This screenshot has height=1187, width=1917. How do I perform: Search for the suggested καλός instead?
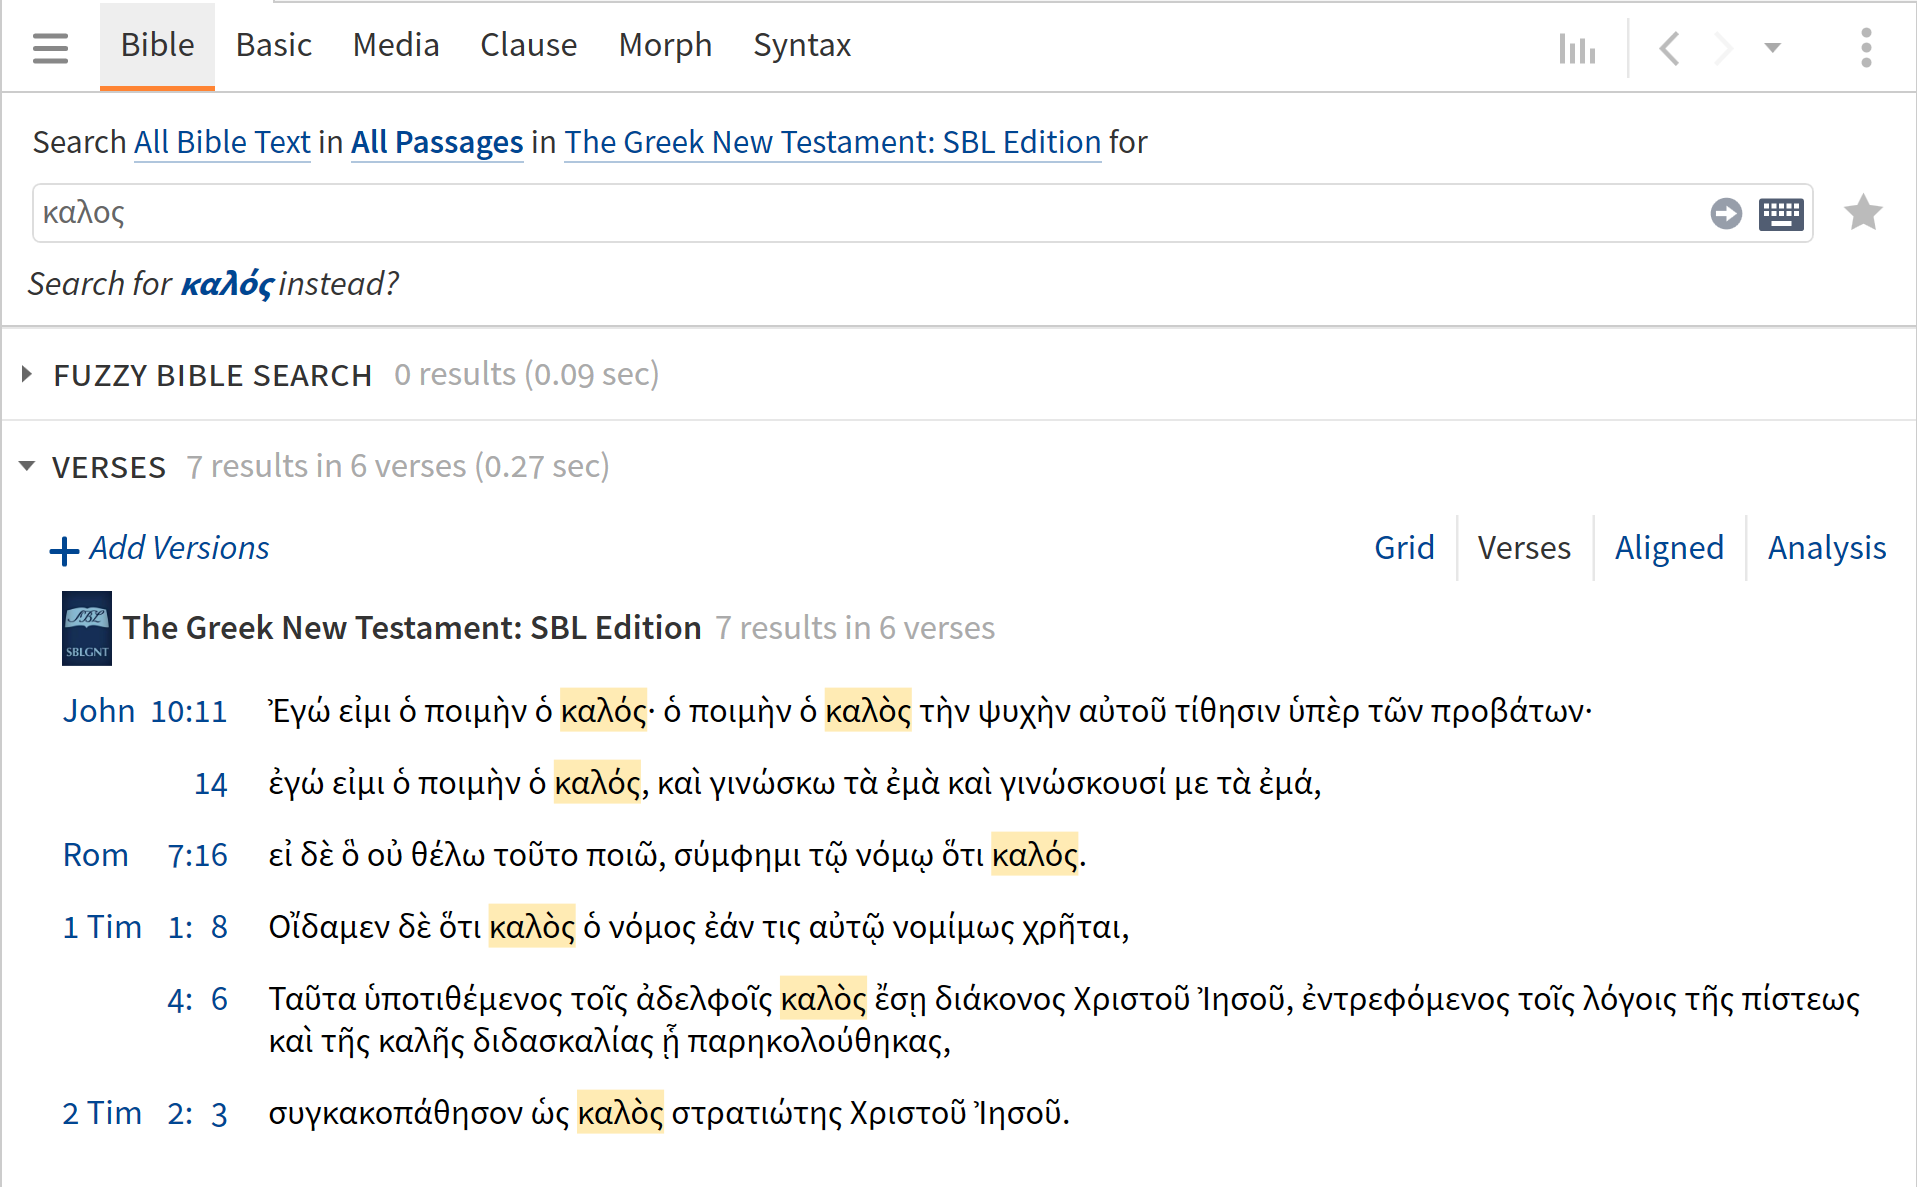coord(227,284)
